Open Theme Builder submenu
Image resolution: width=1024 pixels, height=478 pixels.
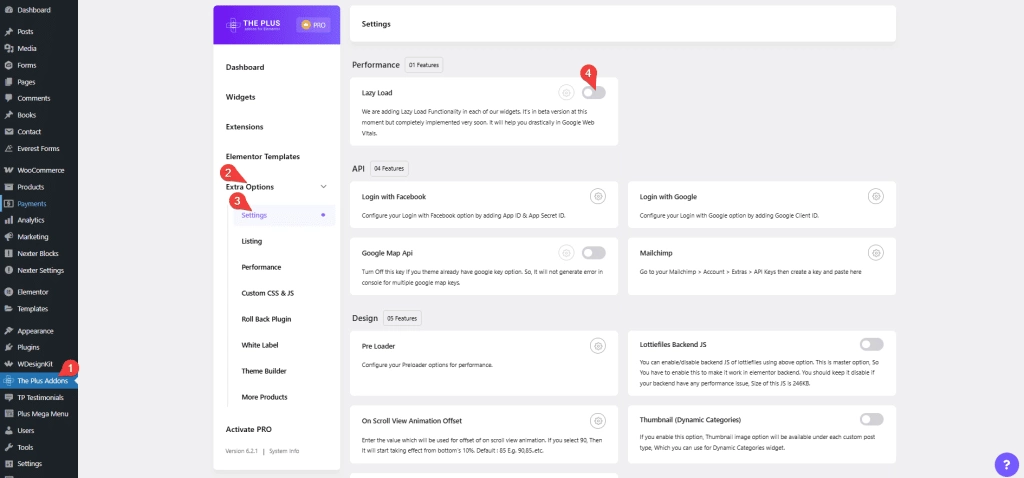[264, 371]
